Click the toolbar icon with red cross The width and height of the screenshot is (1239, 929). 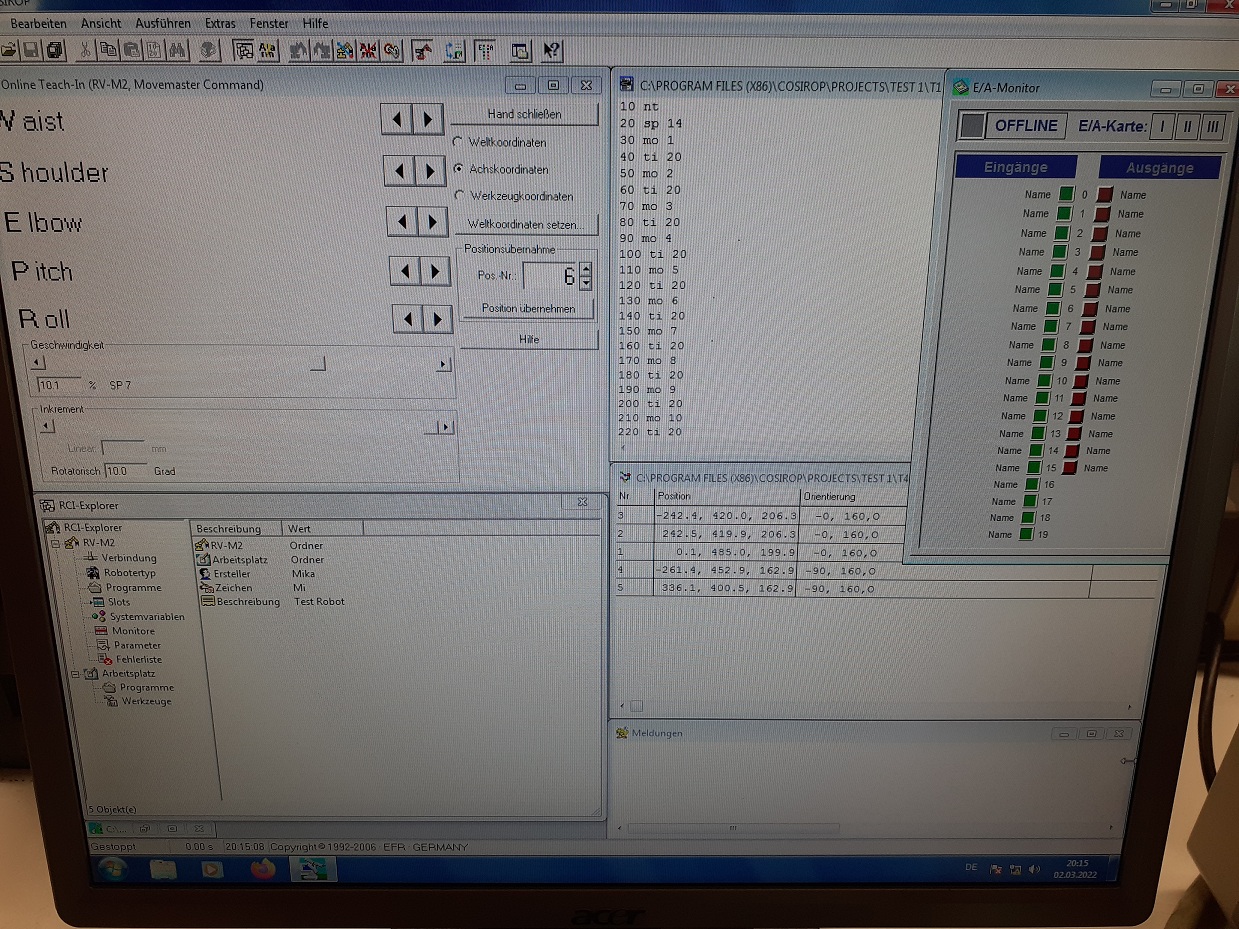coord(367,50)
